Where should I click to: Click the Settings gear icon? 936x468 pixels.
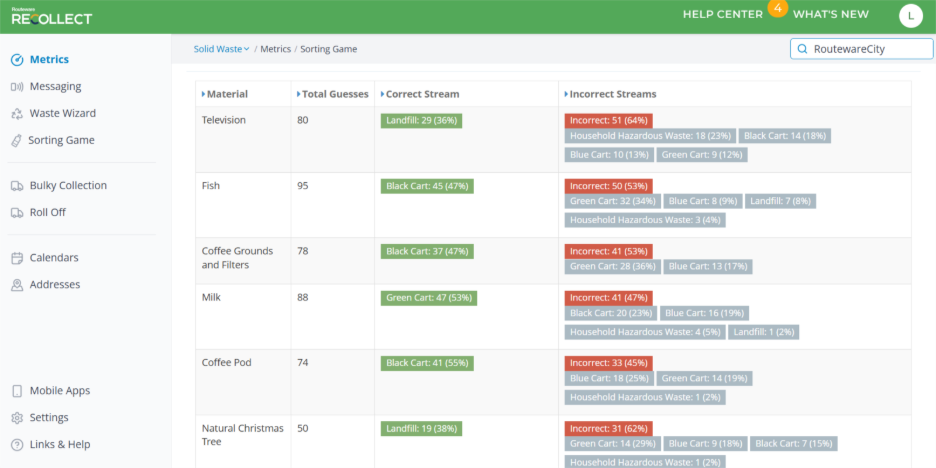[x=17, y=418]
